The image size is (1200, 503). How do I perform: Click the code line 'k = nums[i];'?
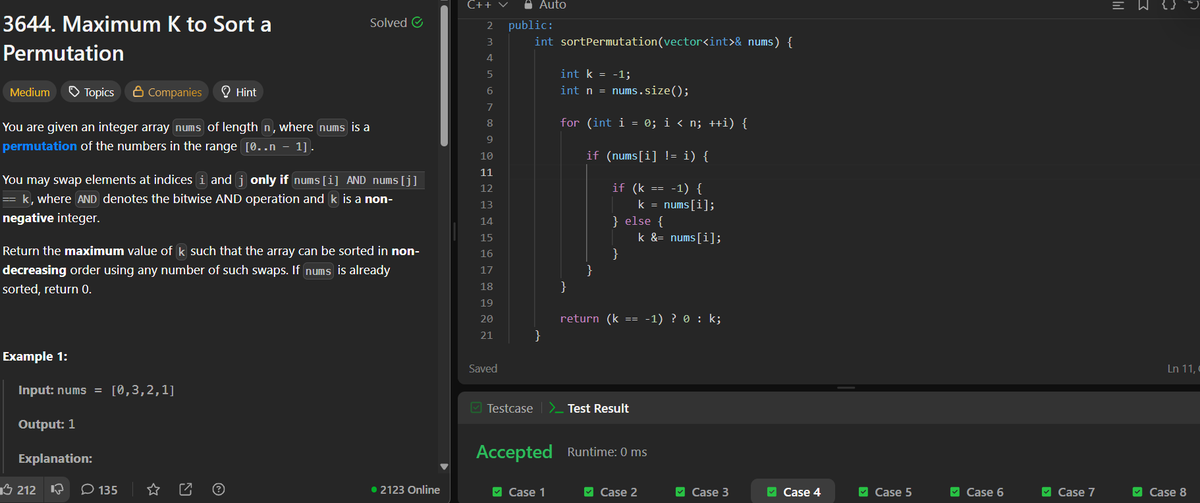pyautogui.click(x=676, y=205)
